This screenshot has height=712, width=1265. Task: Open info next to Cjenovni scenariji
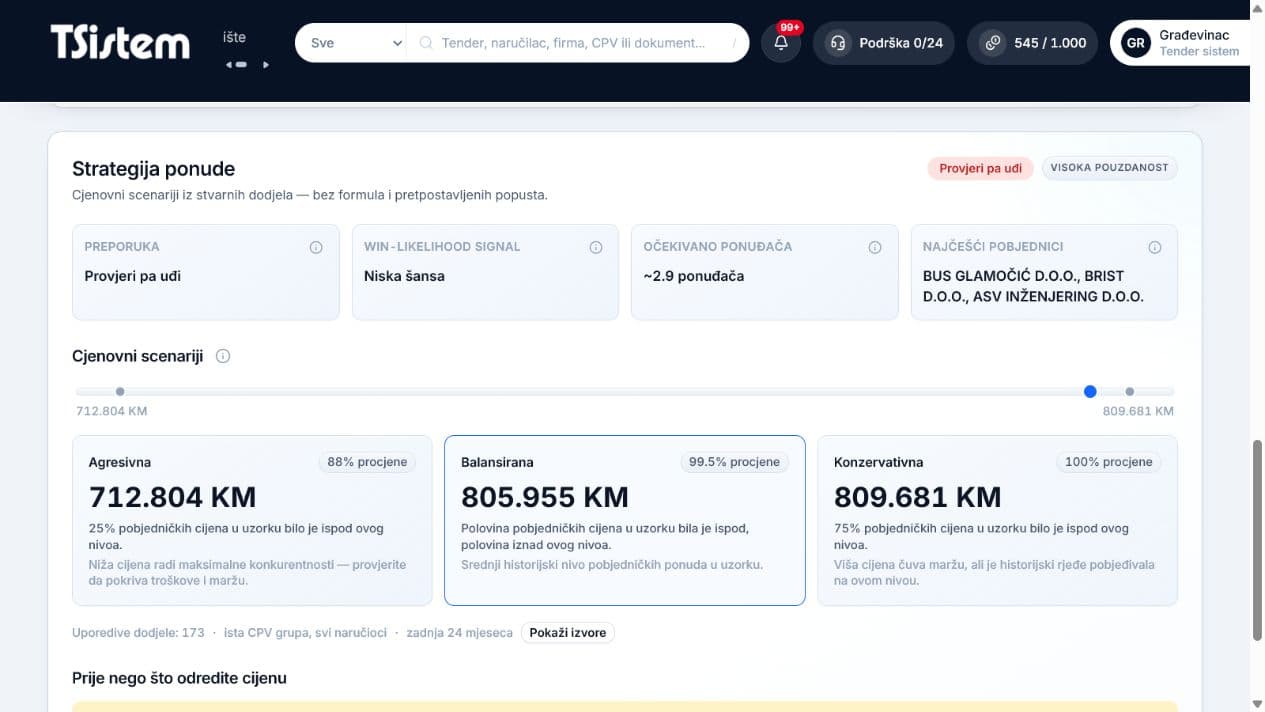(x=223, y=356)
